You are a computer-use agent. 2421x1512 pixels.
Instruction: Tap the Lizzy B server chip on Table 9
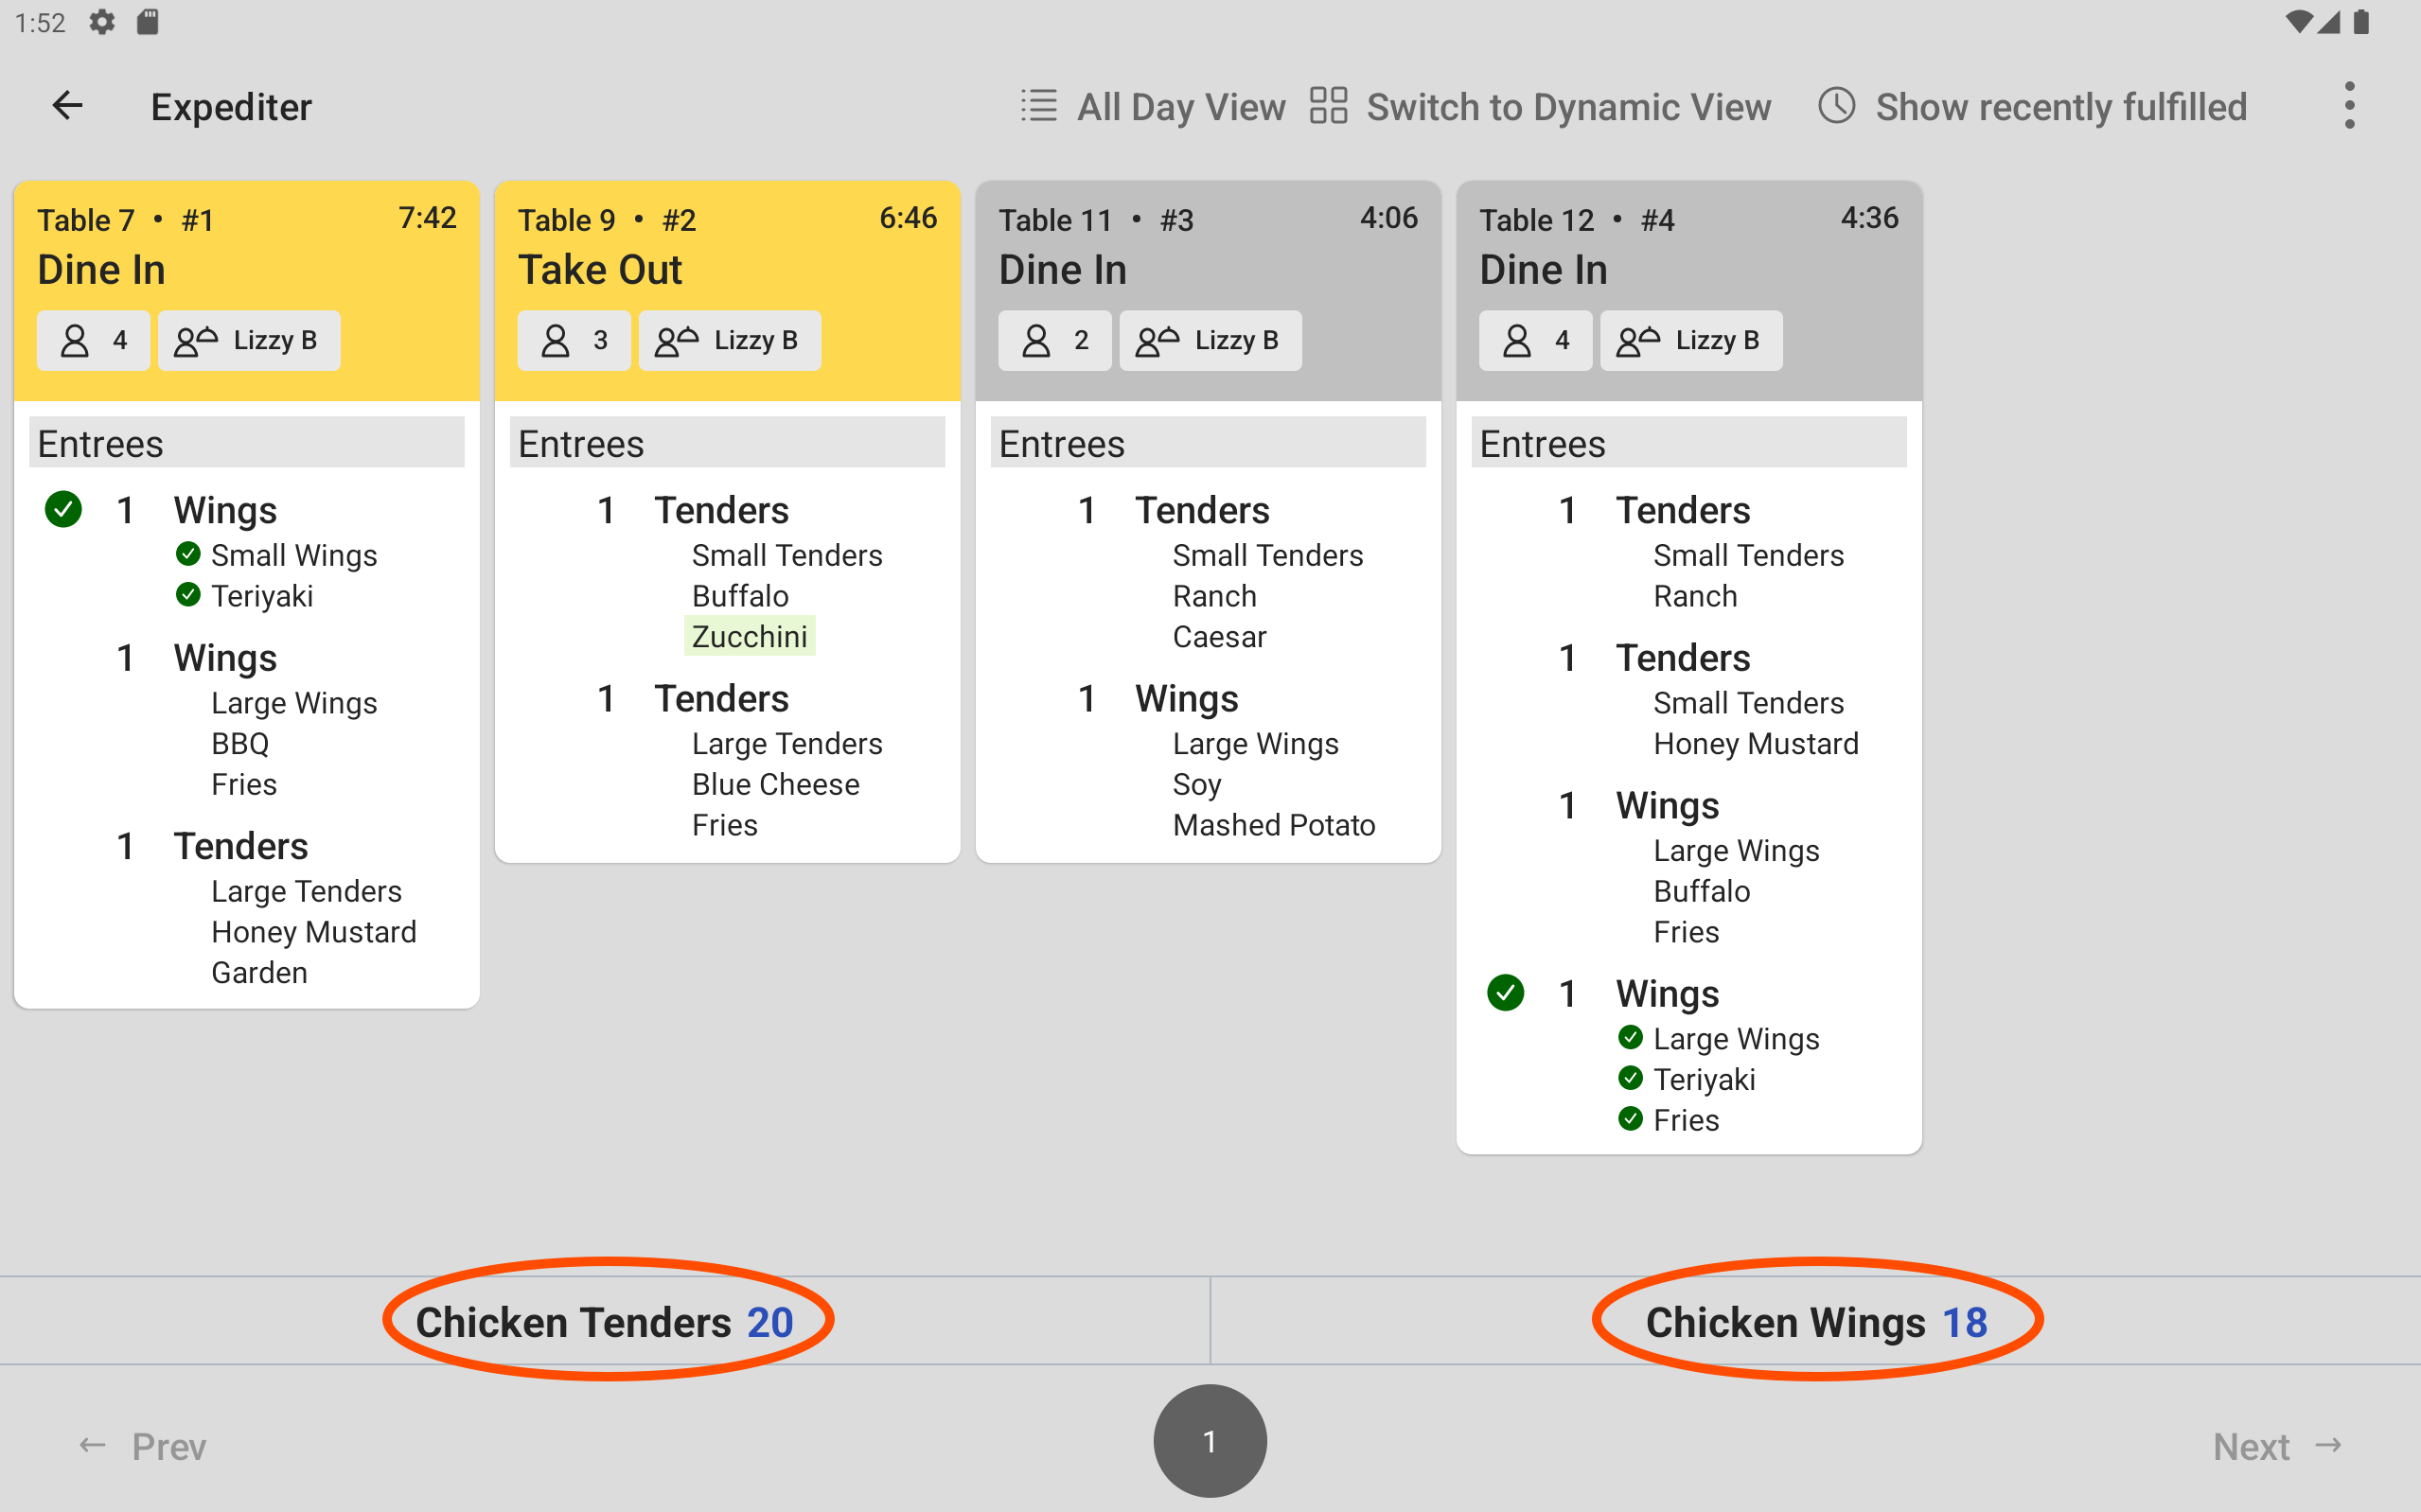tap(729, 340)
